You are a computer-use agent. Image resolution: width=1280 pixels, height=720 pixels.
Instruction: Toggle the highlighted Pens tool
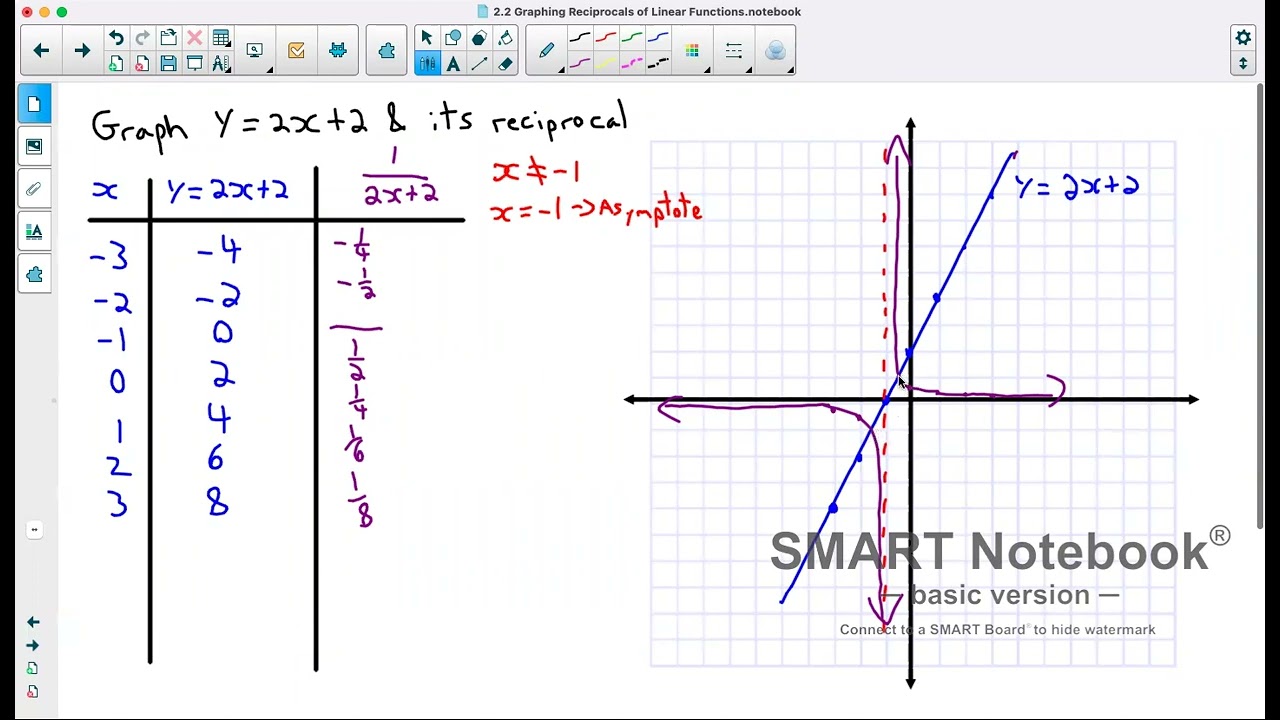coord(427,63)
